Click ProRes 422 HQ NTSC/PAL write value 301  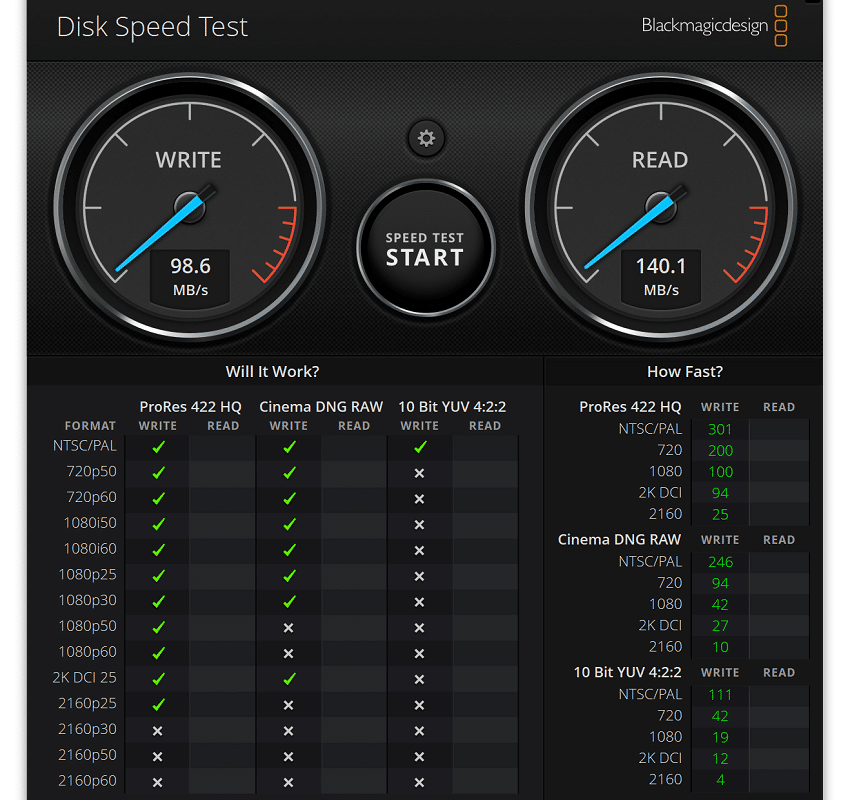pyautogui.click(x=720, y=429)
